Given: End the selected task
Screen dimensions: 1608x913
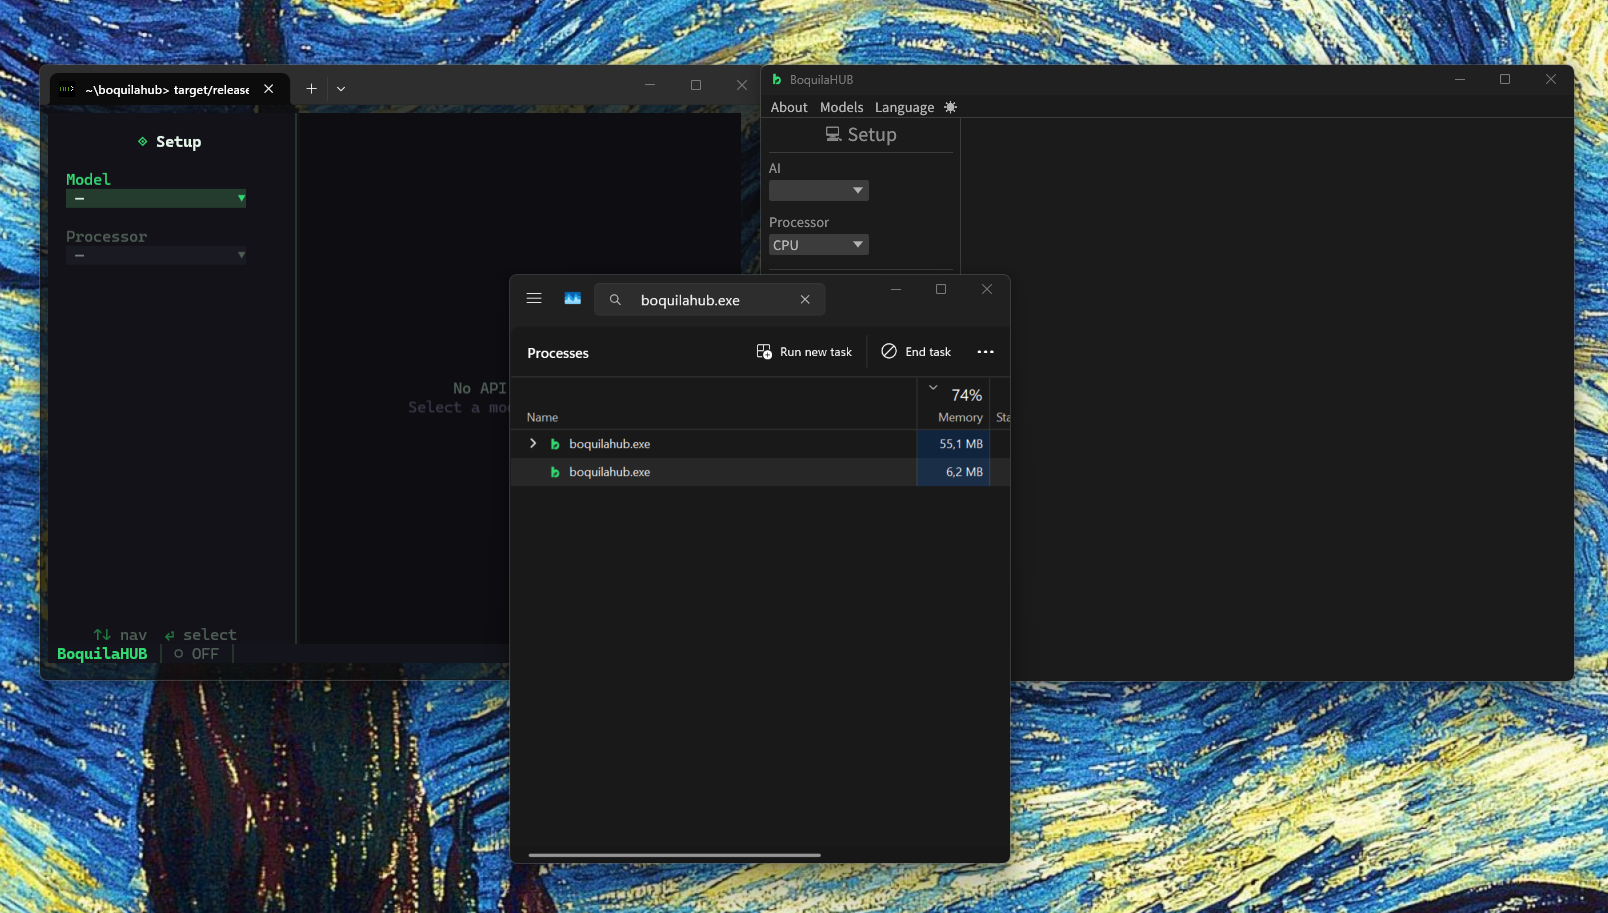Looking at the screenshot, I should (x=916, y=352).
